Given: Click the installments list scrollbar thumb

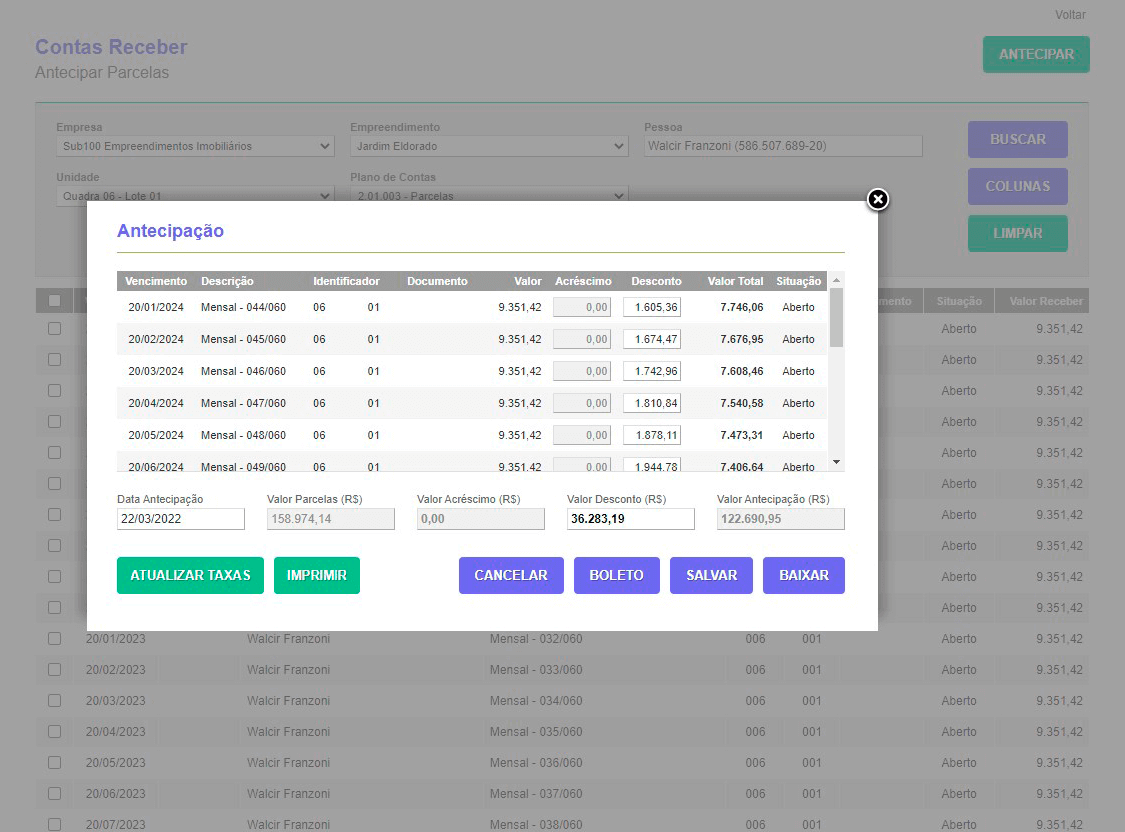Looking at the screenshot, I should (836, 317).
